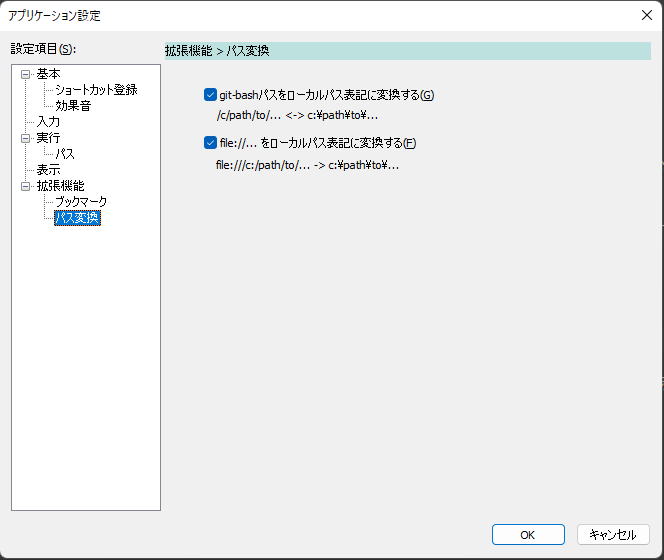Collapse the 実行 tree node
The height and width of the screenshot is (560, 664).
tap(25, 139)
